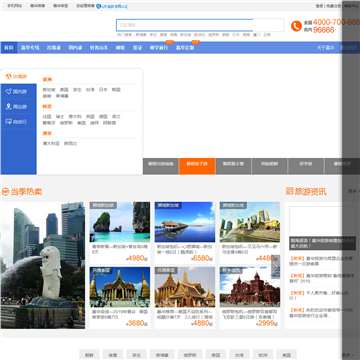Viewport: 360px width, 360px height.
Task: Click the 台湾 tag button at bottom
Action: click(239, 355)
